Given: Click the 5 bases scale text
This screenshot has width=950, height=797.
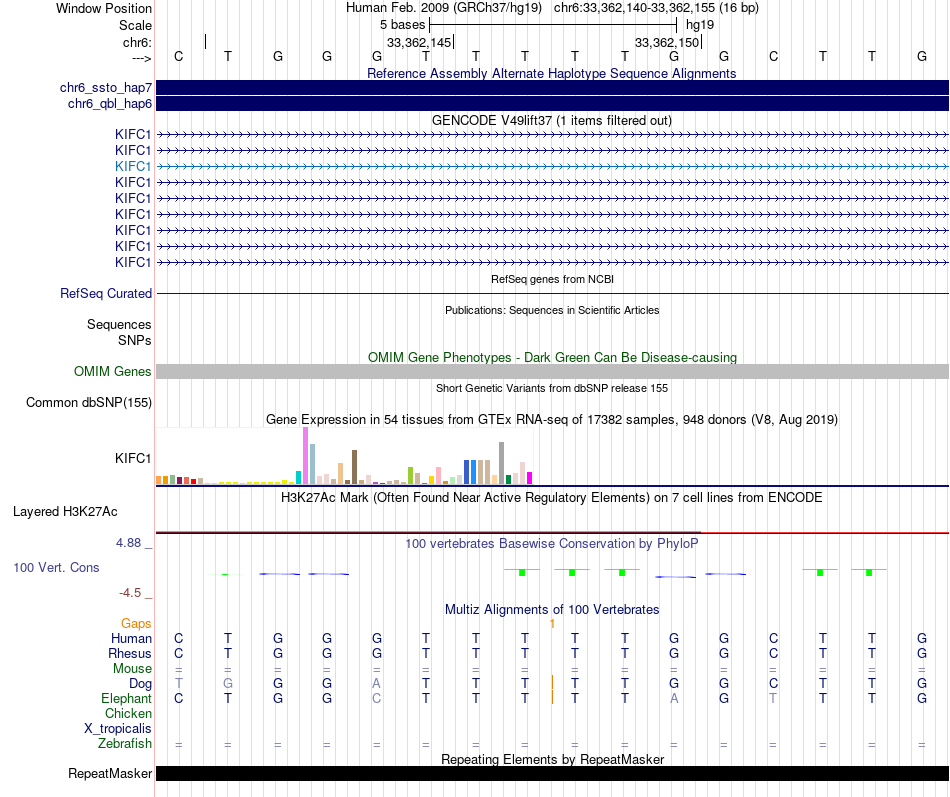Looking at the screenshot, I should (402, 25).
